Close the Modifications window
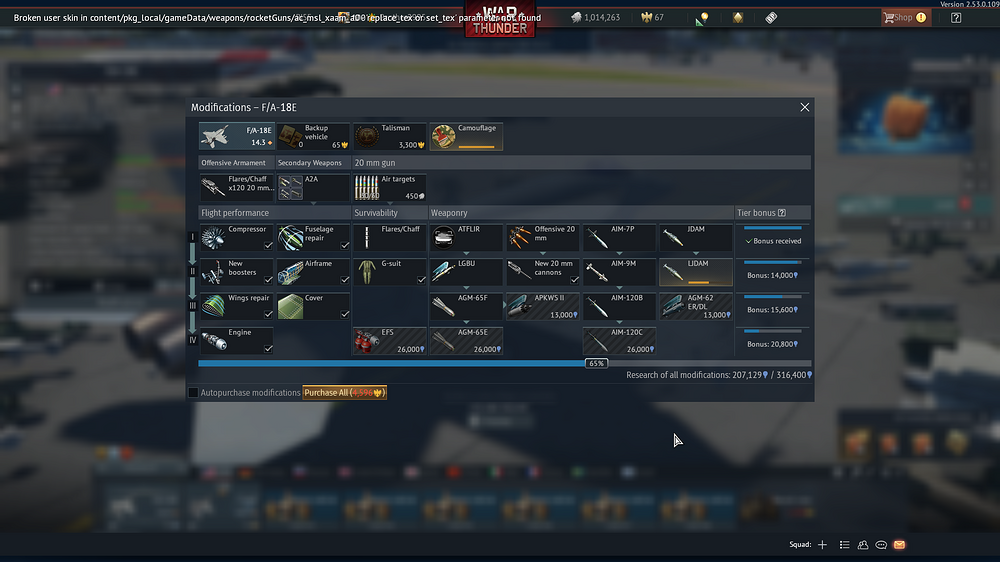The width and height of the screenshot is (1000, 562). tap(805, 107)
